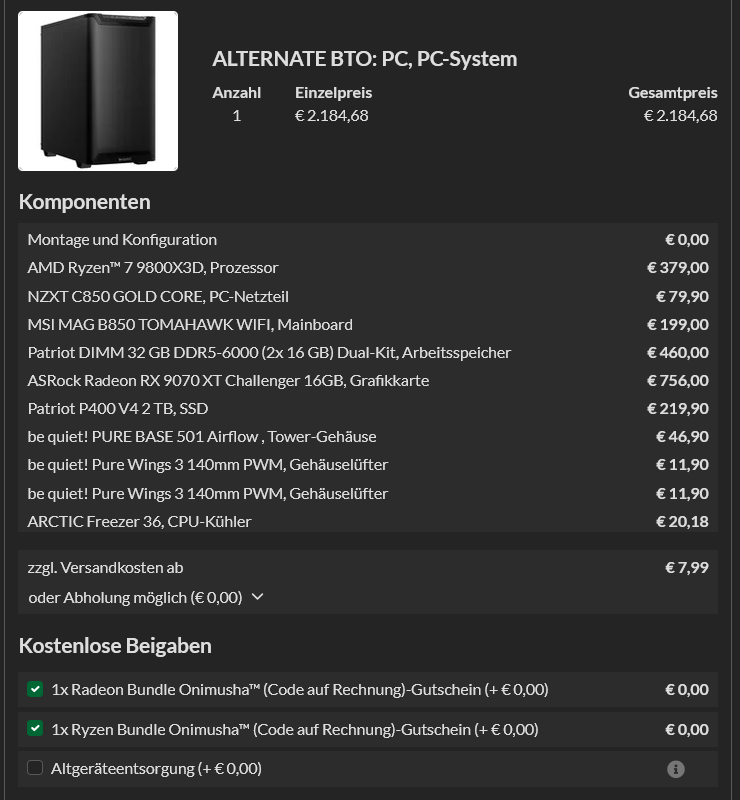This screenshot has height=800, width=740.
Task: Uncheck the Ryzen Bundle Onimusha checkbox
Action: [x=35, y=729]
